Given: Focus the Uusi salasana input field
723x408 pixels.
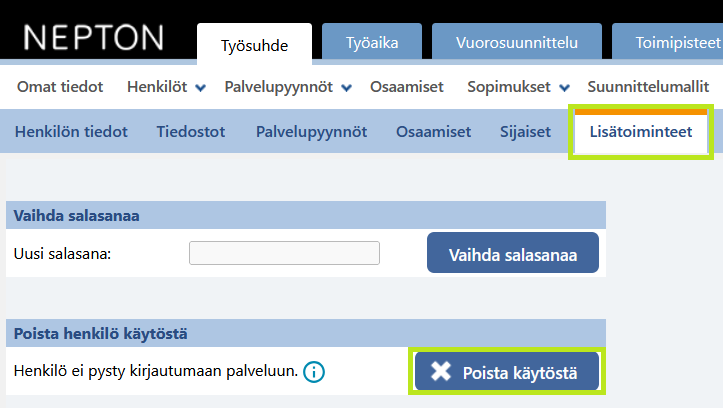Looking at the screenshot, I should [x=284, y=253].
